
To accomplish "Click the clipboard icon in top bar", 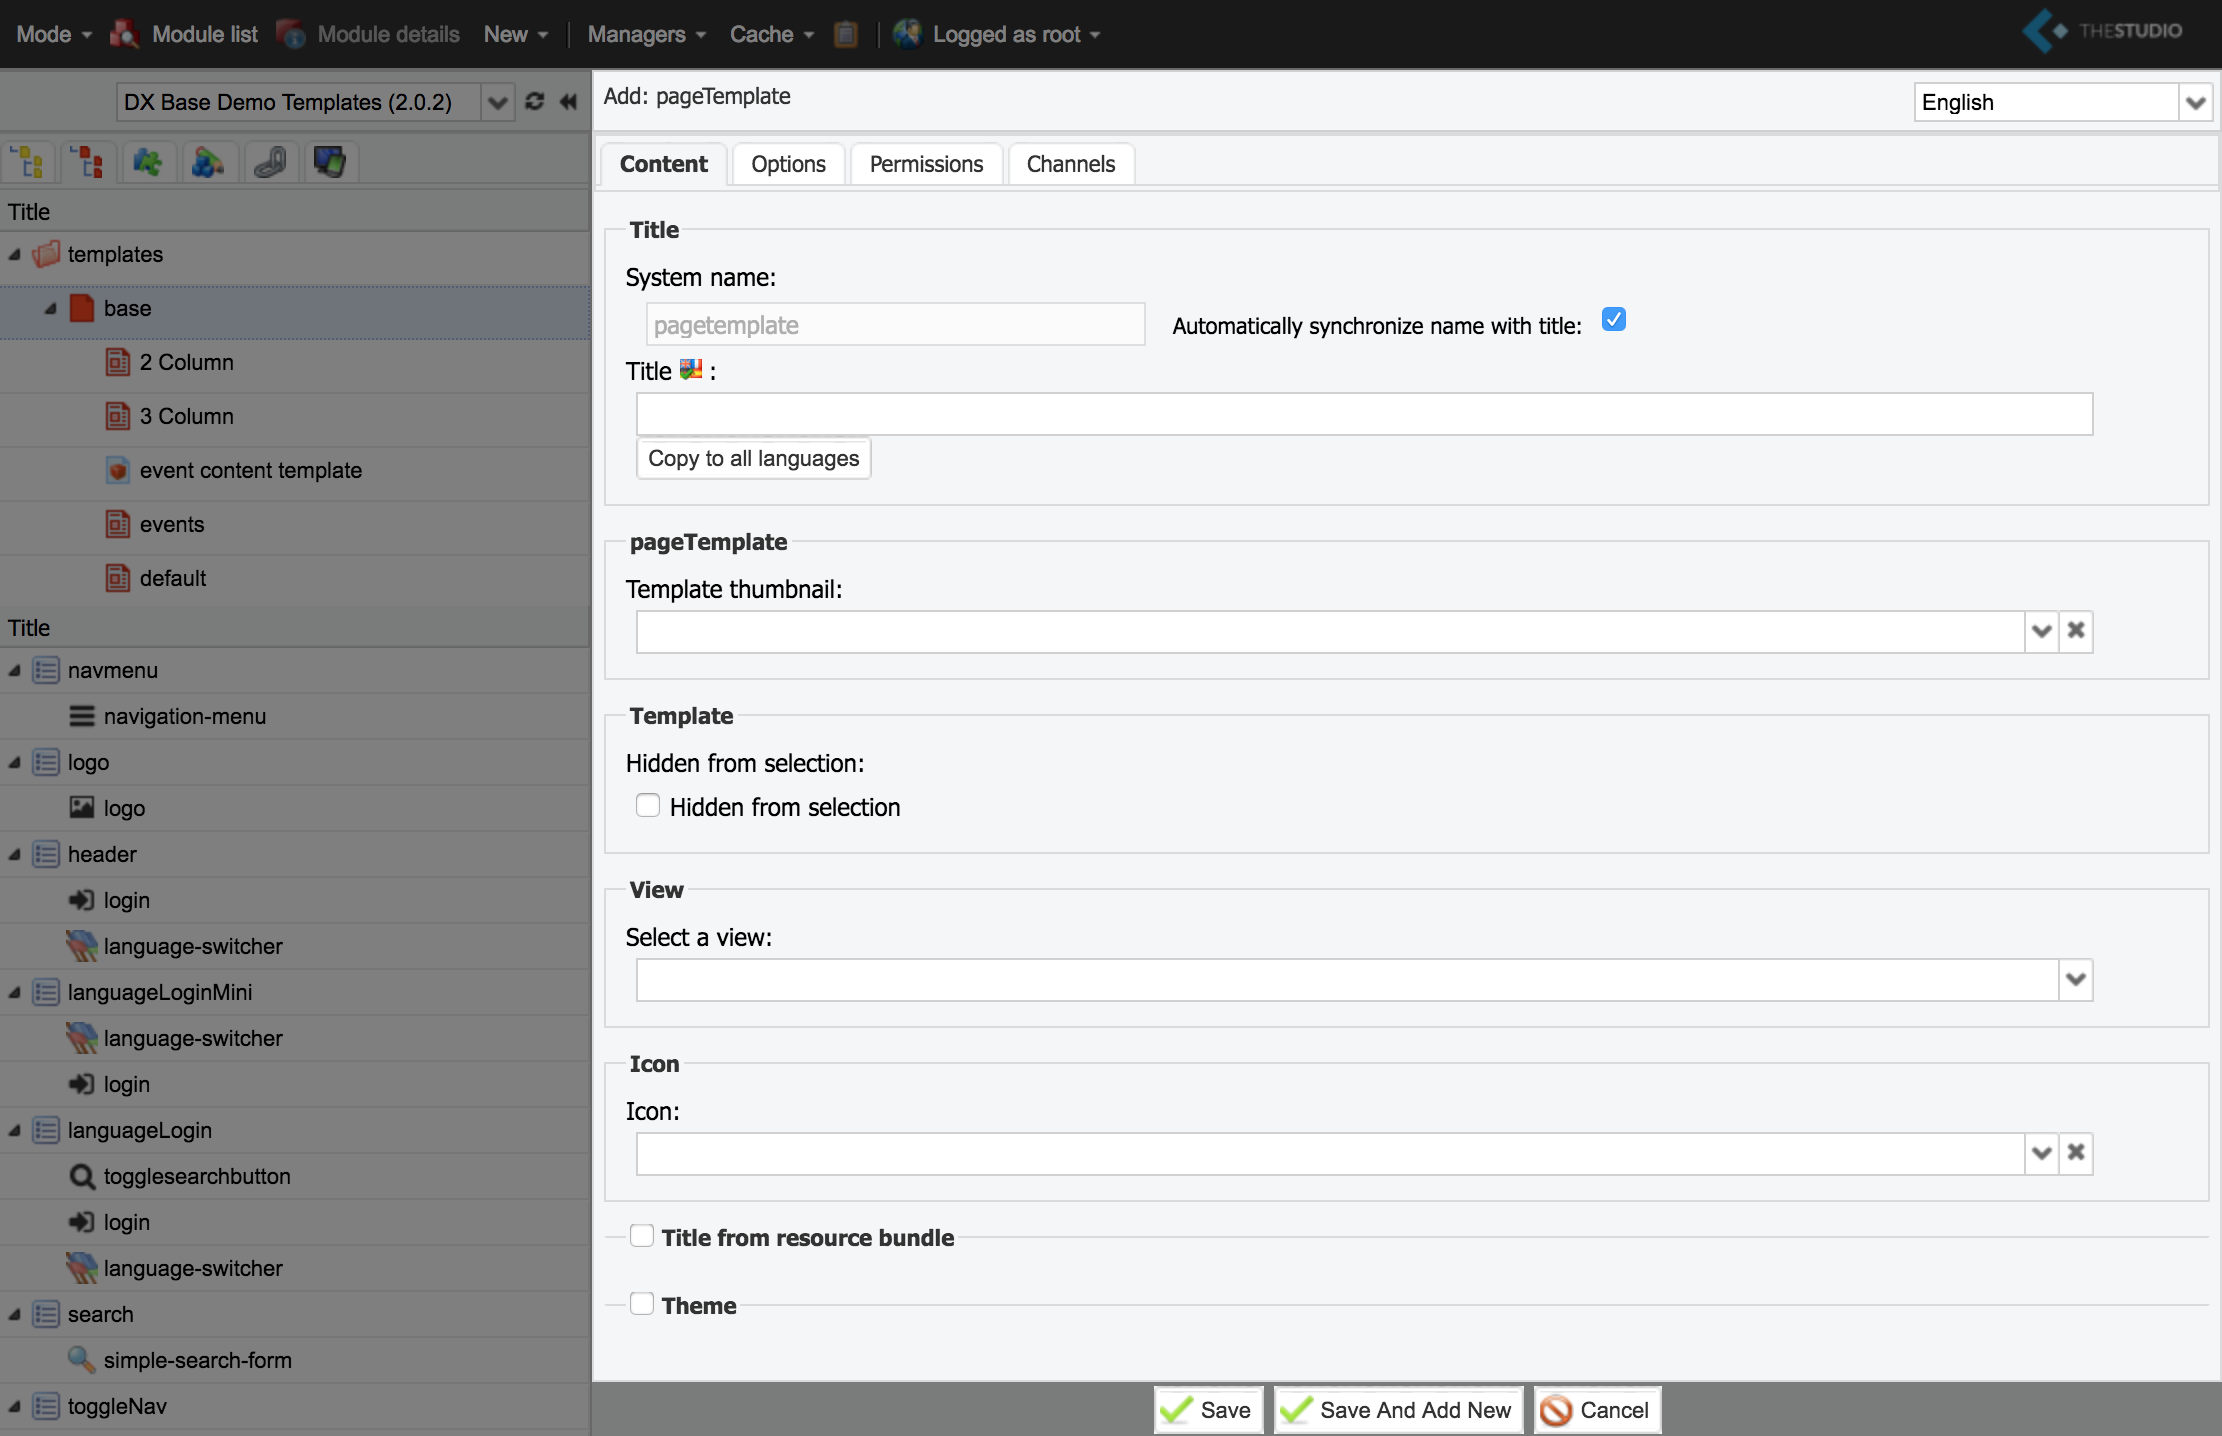I will 846,34.
